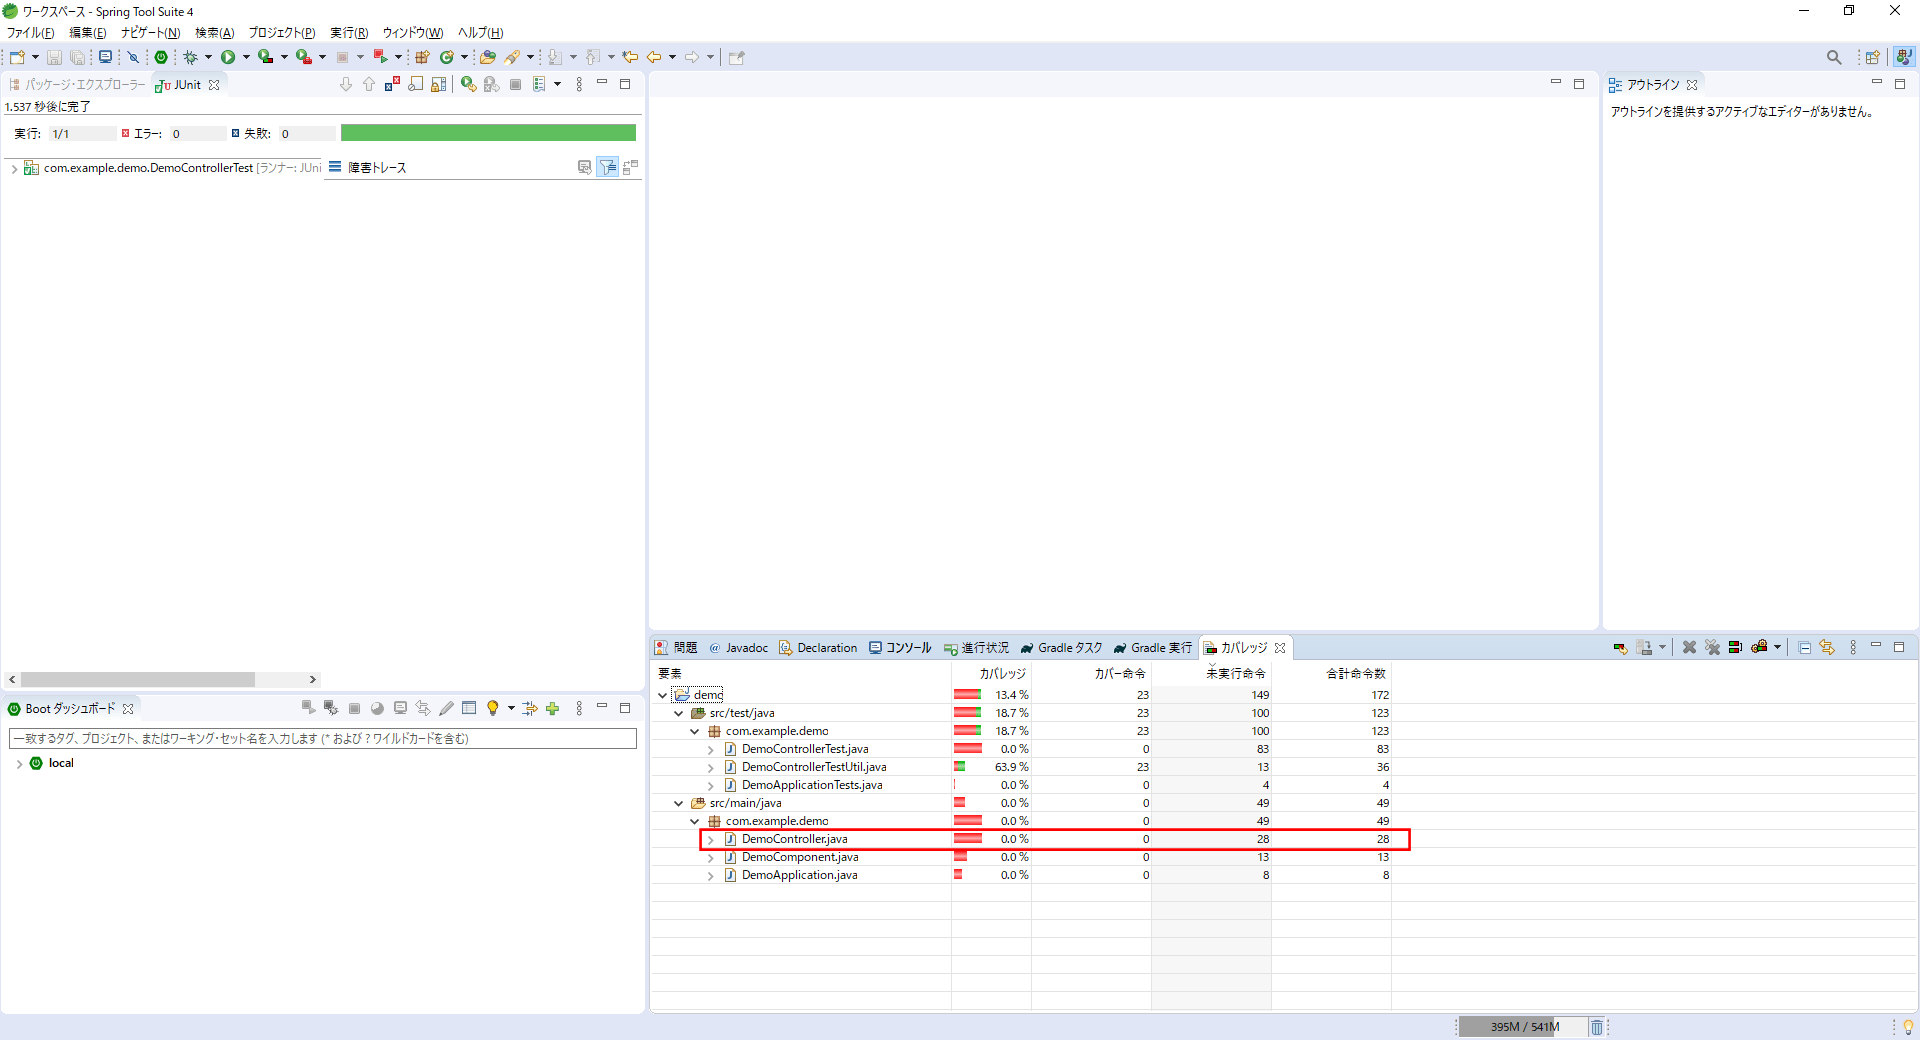Remove all coverage sessions double-X icon
Screen dimensions: 1920x1040
(1712, 648)
